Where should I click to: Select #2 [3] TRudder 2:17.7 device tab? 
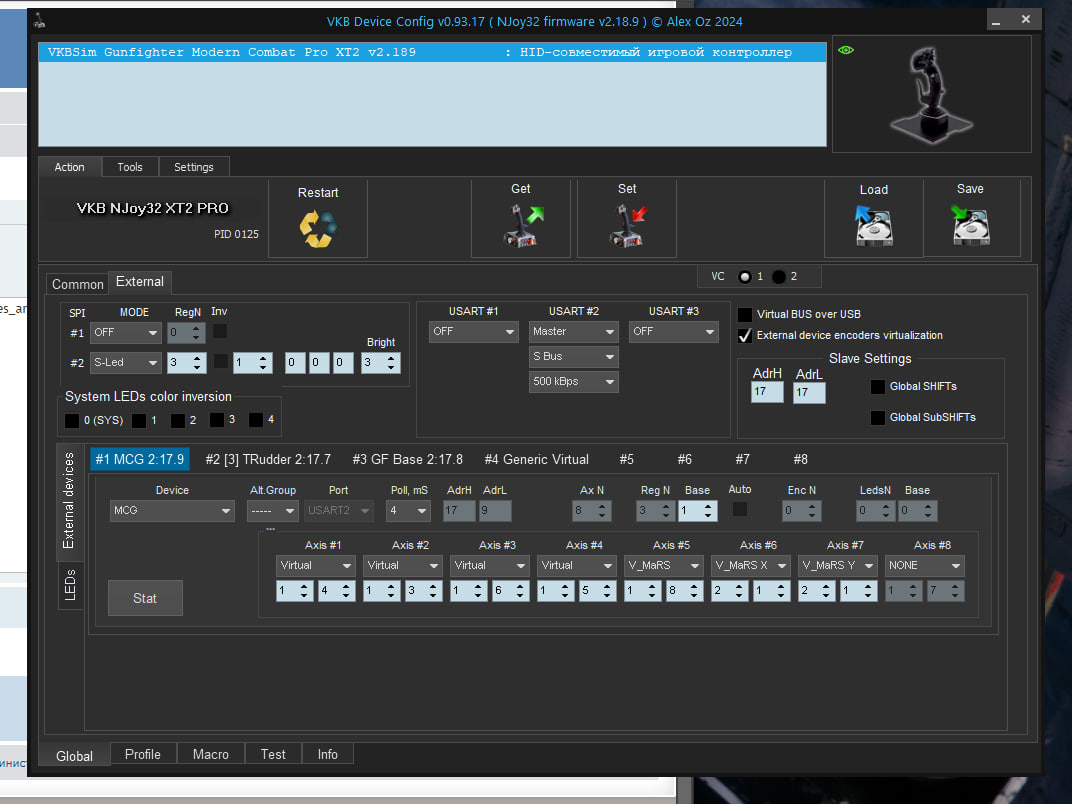point(268,459)
